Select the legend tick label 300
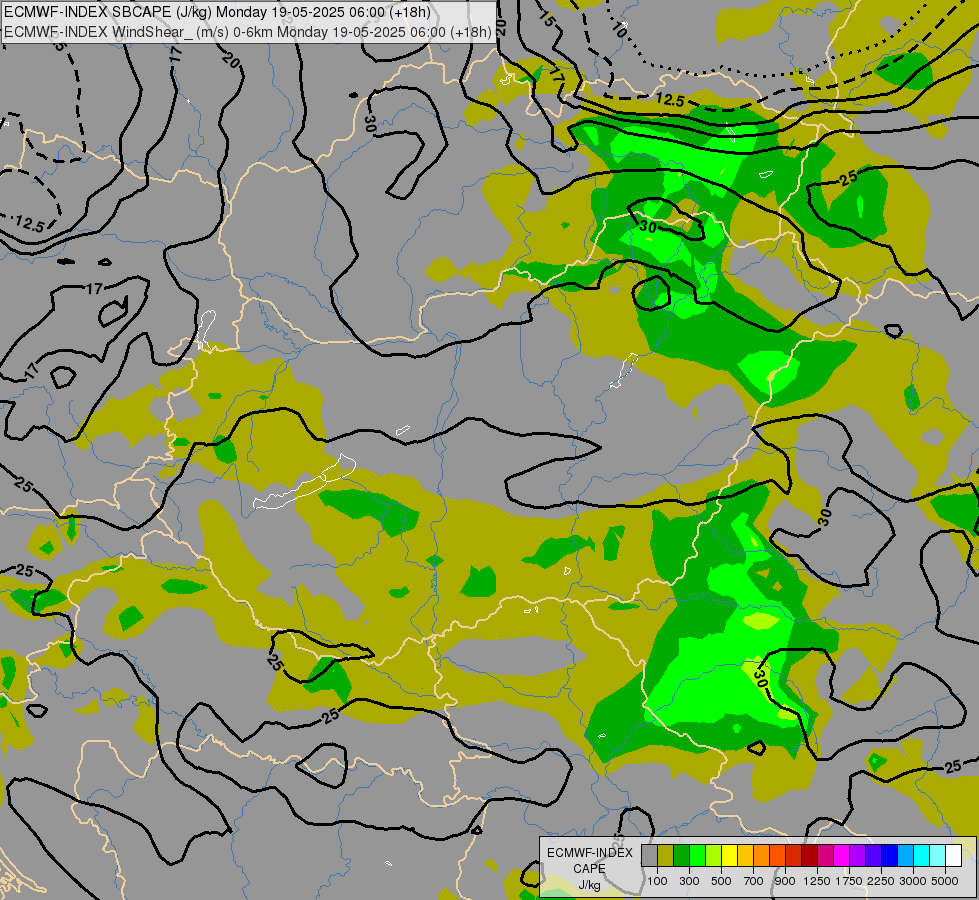This screenshot has height=900, width=979. [x=689, y=881]
